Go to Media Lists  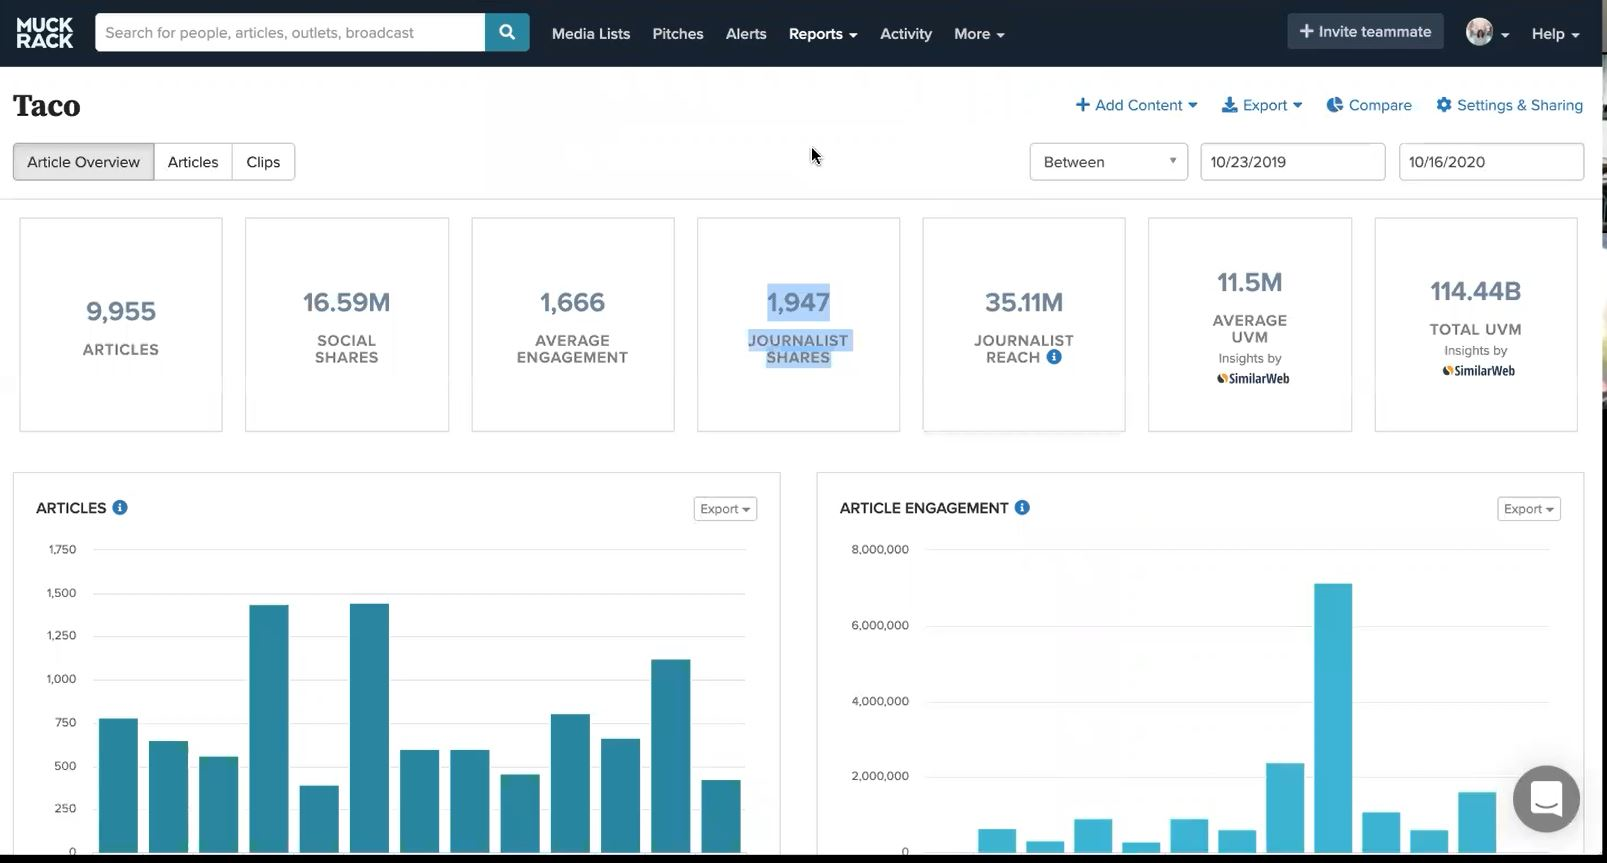pos(591,33)
